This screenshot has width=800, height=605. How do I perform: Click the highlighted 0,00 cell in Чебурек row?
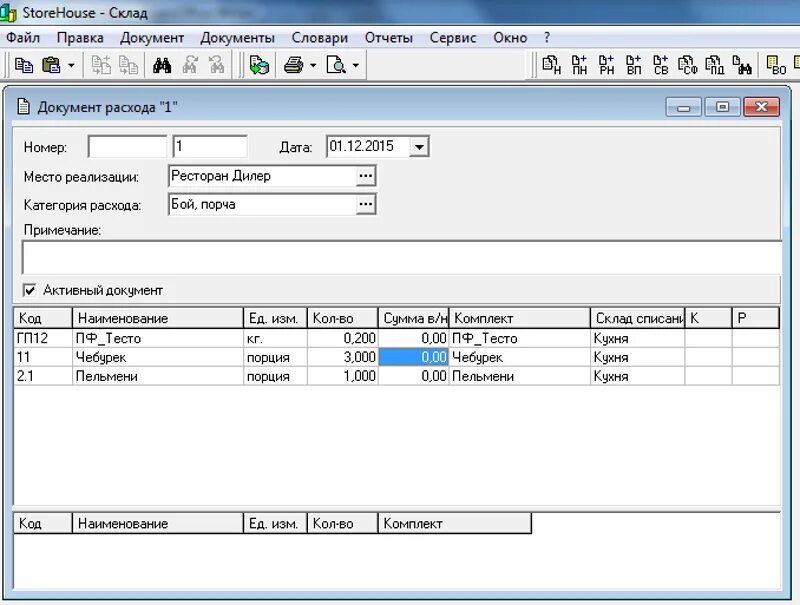413,357
